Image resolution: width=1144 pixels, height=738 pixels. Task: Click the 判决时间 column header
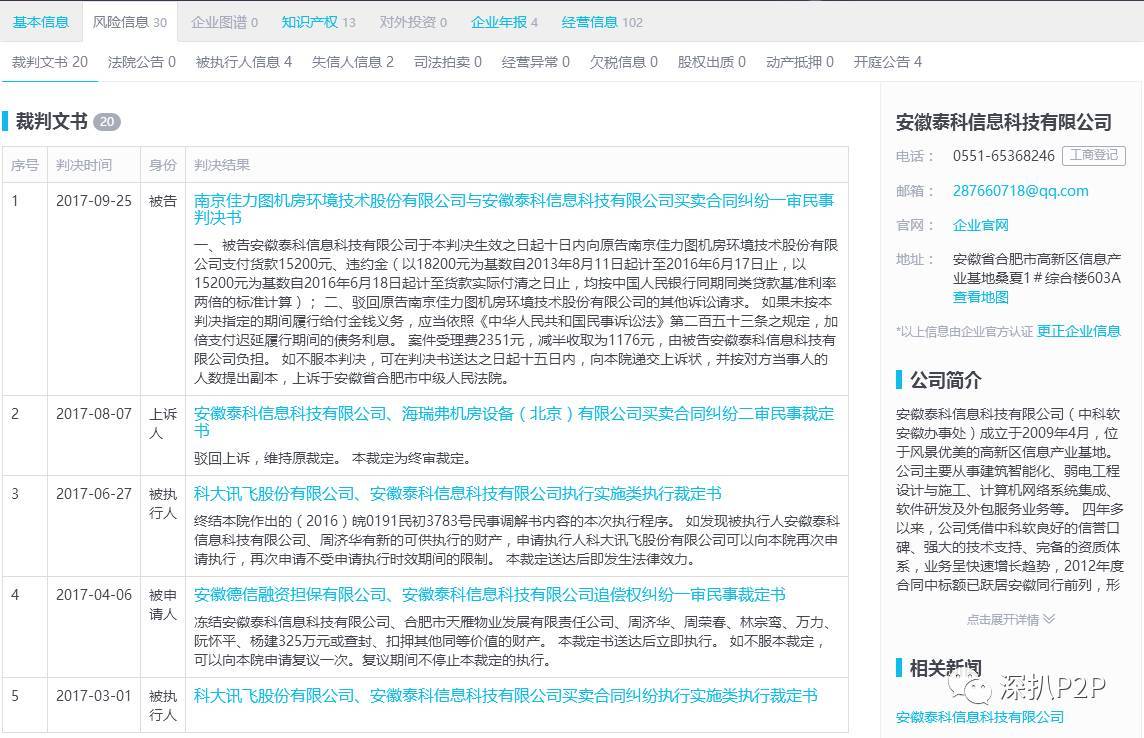[84, 165]
